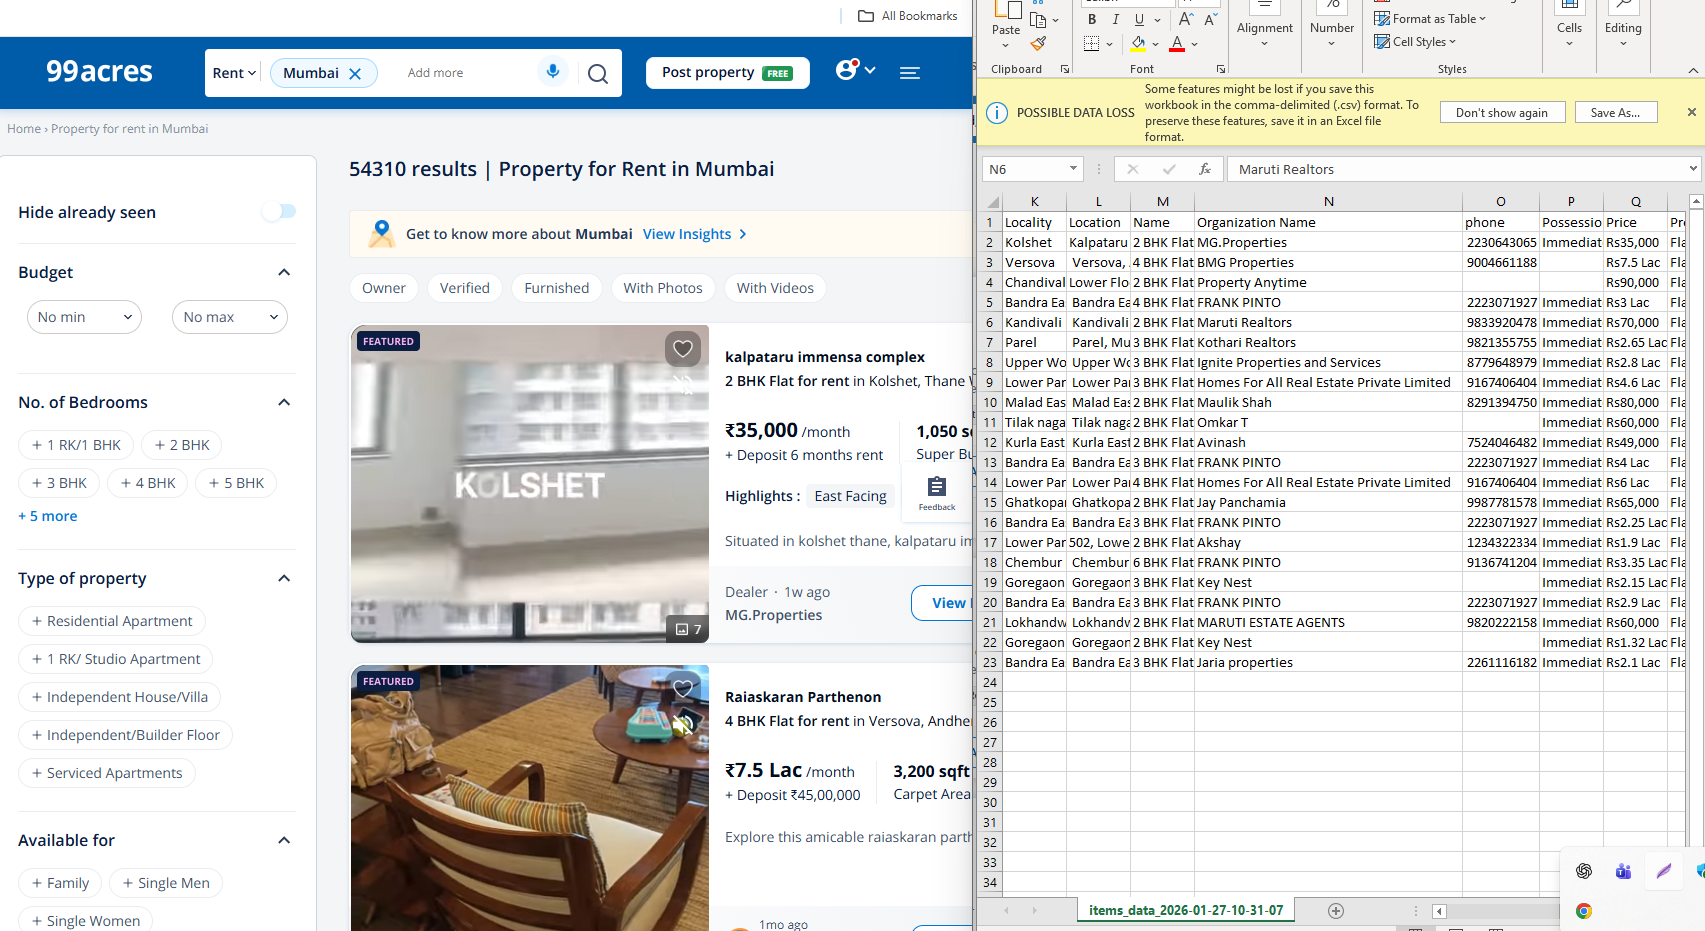Open the No min budget dropdown
This screenshot has height=931, width=1705.
coord(84,317)
